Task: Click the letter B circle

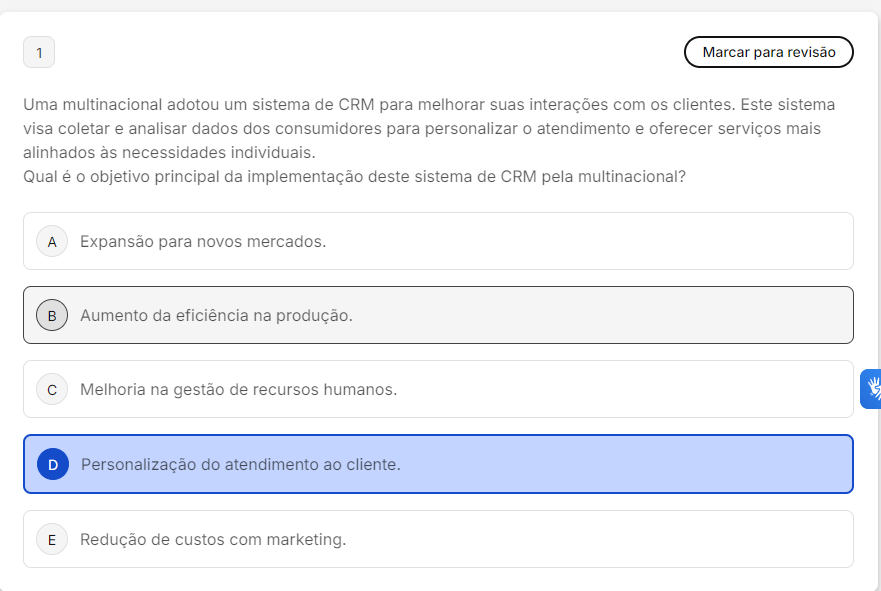Action: pos(52,315)
